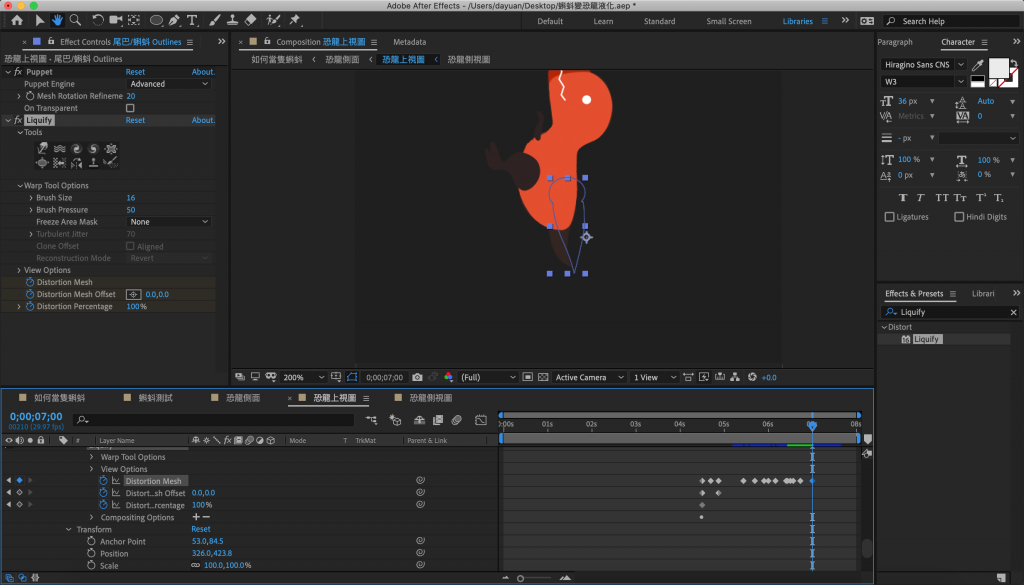
Task: Select the Type text tool
Action: (x=192, y=20)
